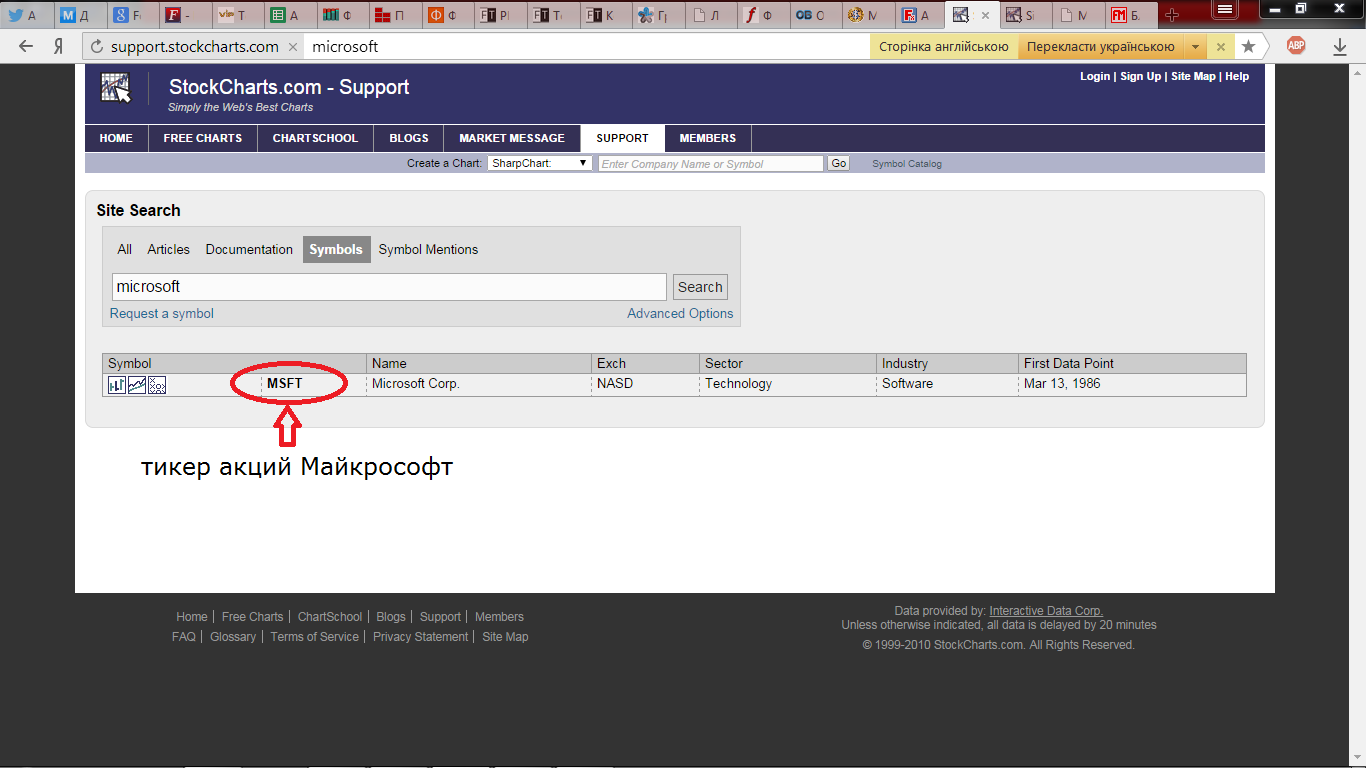The width and height of the screenshot is (1366, 768).
Task: Click the browser address bar showing 'microsoft'
Action: (587, 46)
